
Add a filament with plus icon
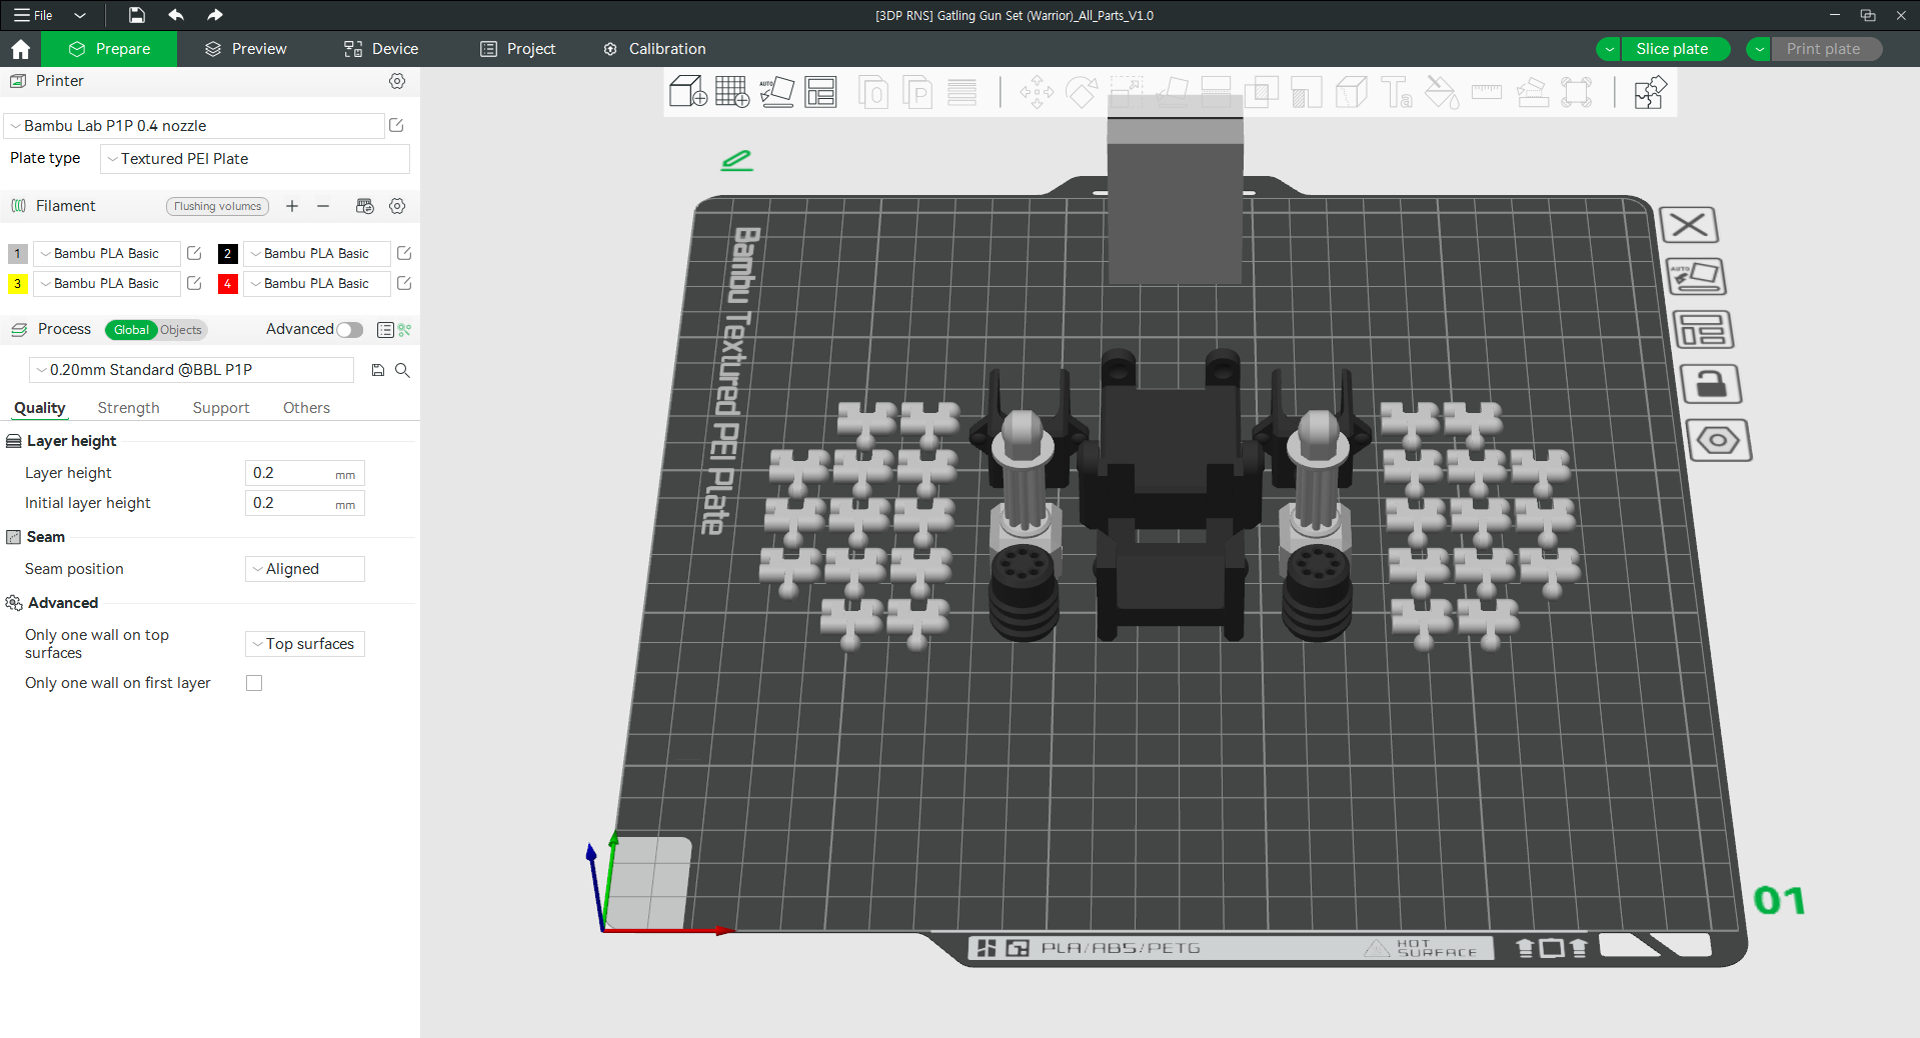[292, 206]
